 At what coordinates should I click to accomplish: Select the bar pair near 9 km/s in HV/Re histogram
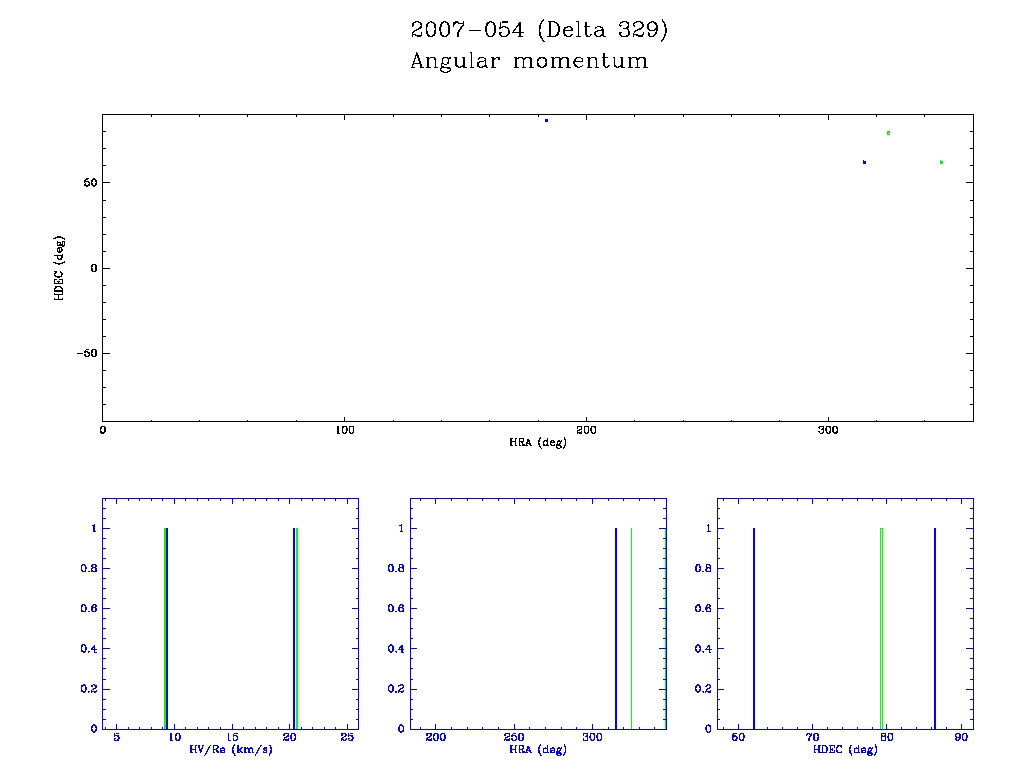pyautogui.click(x=165, y=628)
